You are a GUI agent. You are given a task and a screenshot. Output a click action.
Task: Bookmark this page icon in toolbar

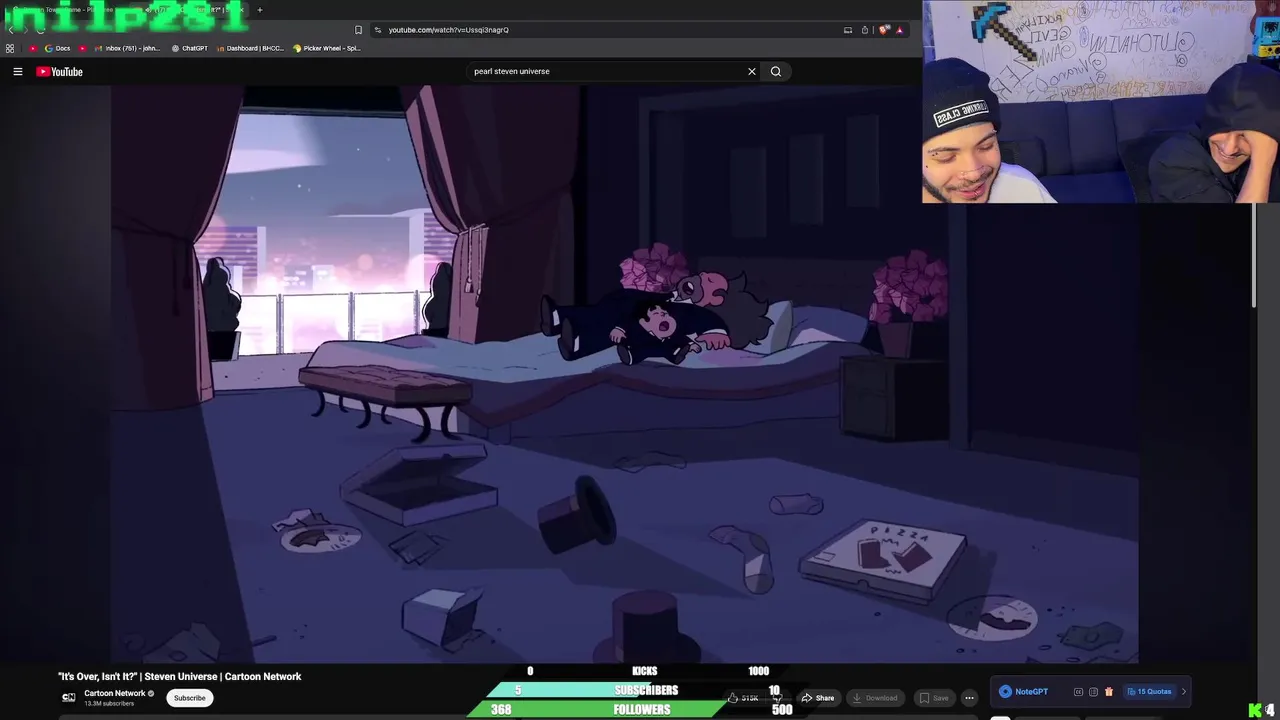[x=358, y=30]
